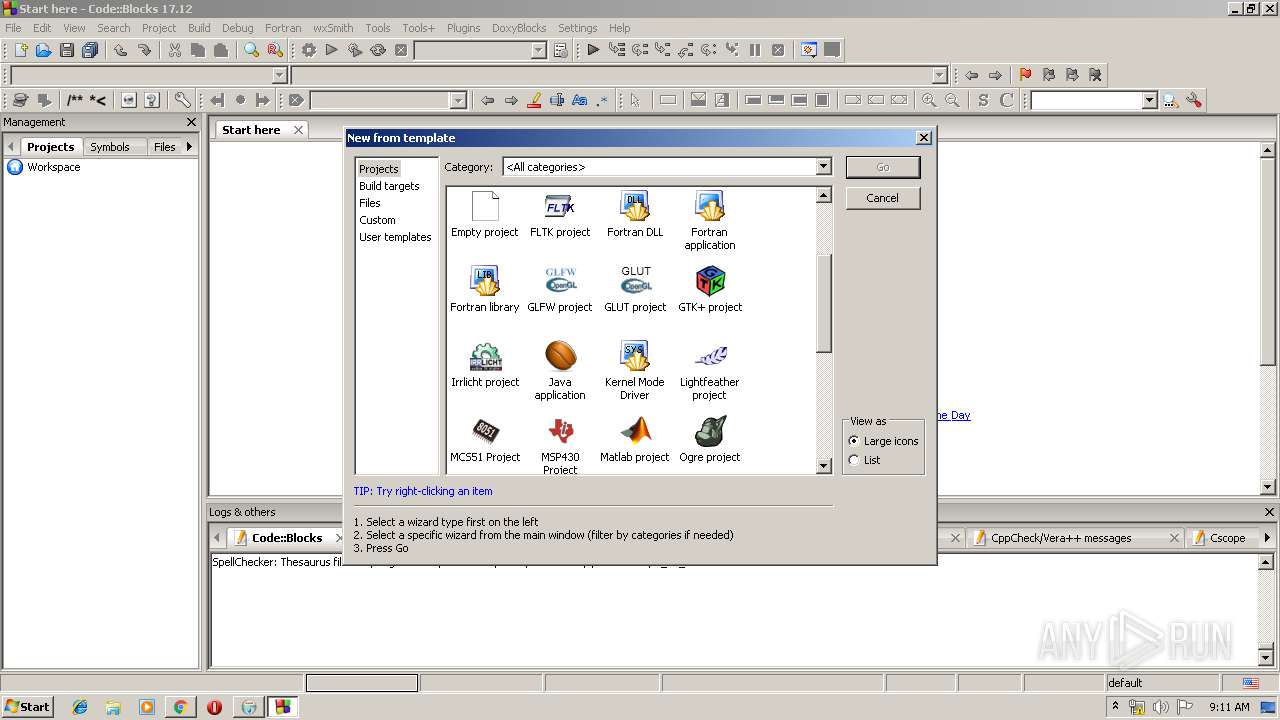Select the Java application template

click(x=560, y=371)
